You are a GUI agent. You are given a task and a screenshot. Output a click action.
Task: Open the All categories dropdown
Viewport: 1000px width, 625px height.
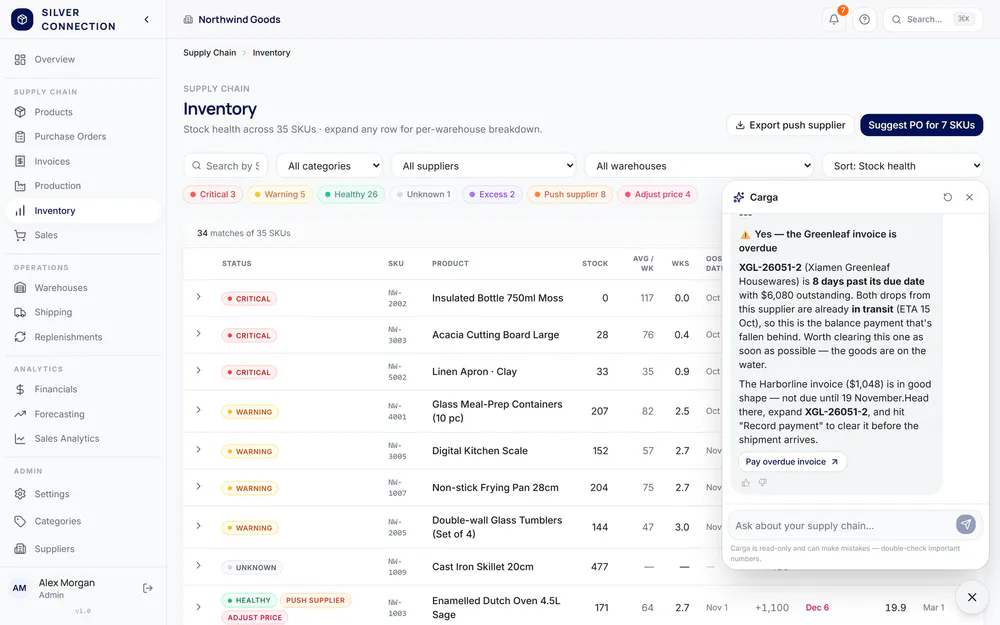coord(330,166)
